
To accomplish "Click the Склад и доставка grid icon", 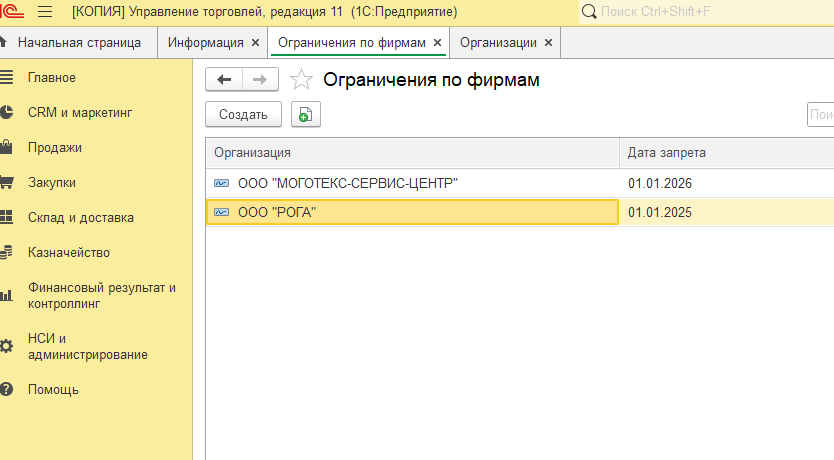I will coord(6,217).
